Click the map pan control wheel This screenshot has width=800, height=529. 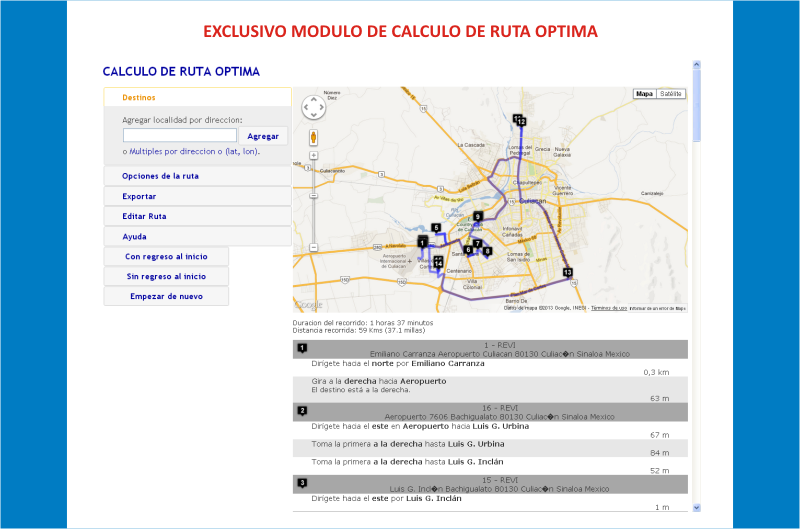click(x=314, y=106)
